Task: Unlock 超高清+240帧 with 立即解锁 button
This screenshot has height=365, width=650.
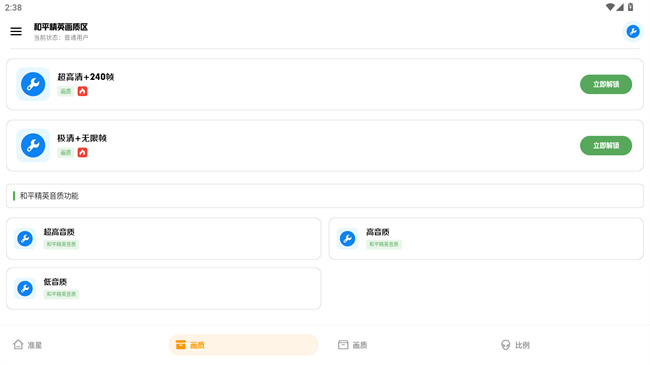Action: pos(606,84)
